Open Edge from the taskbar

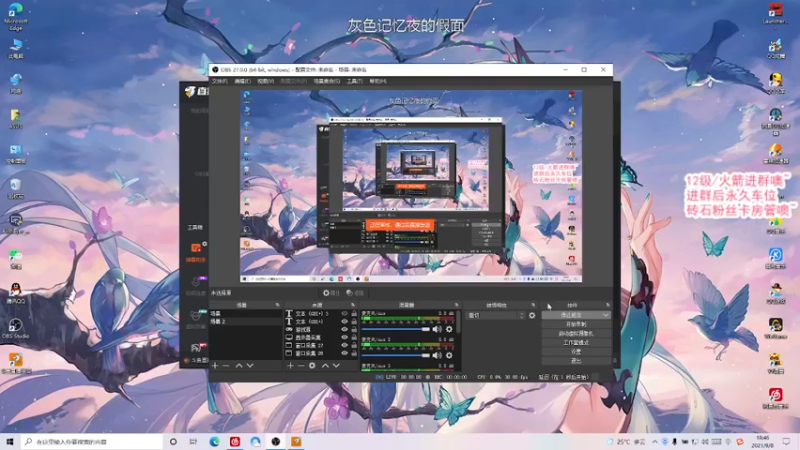point(214,441)
